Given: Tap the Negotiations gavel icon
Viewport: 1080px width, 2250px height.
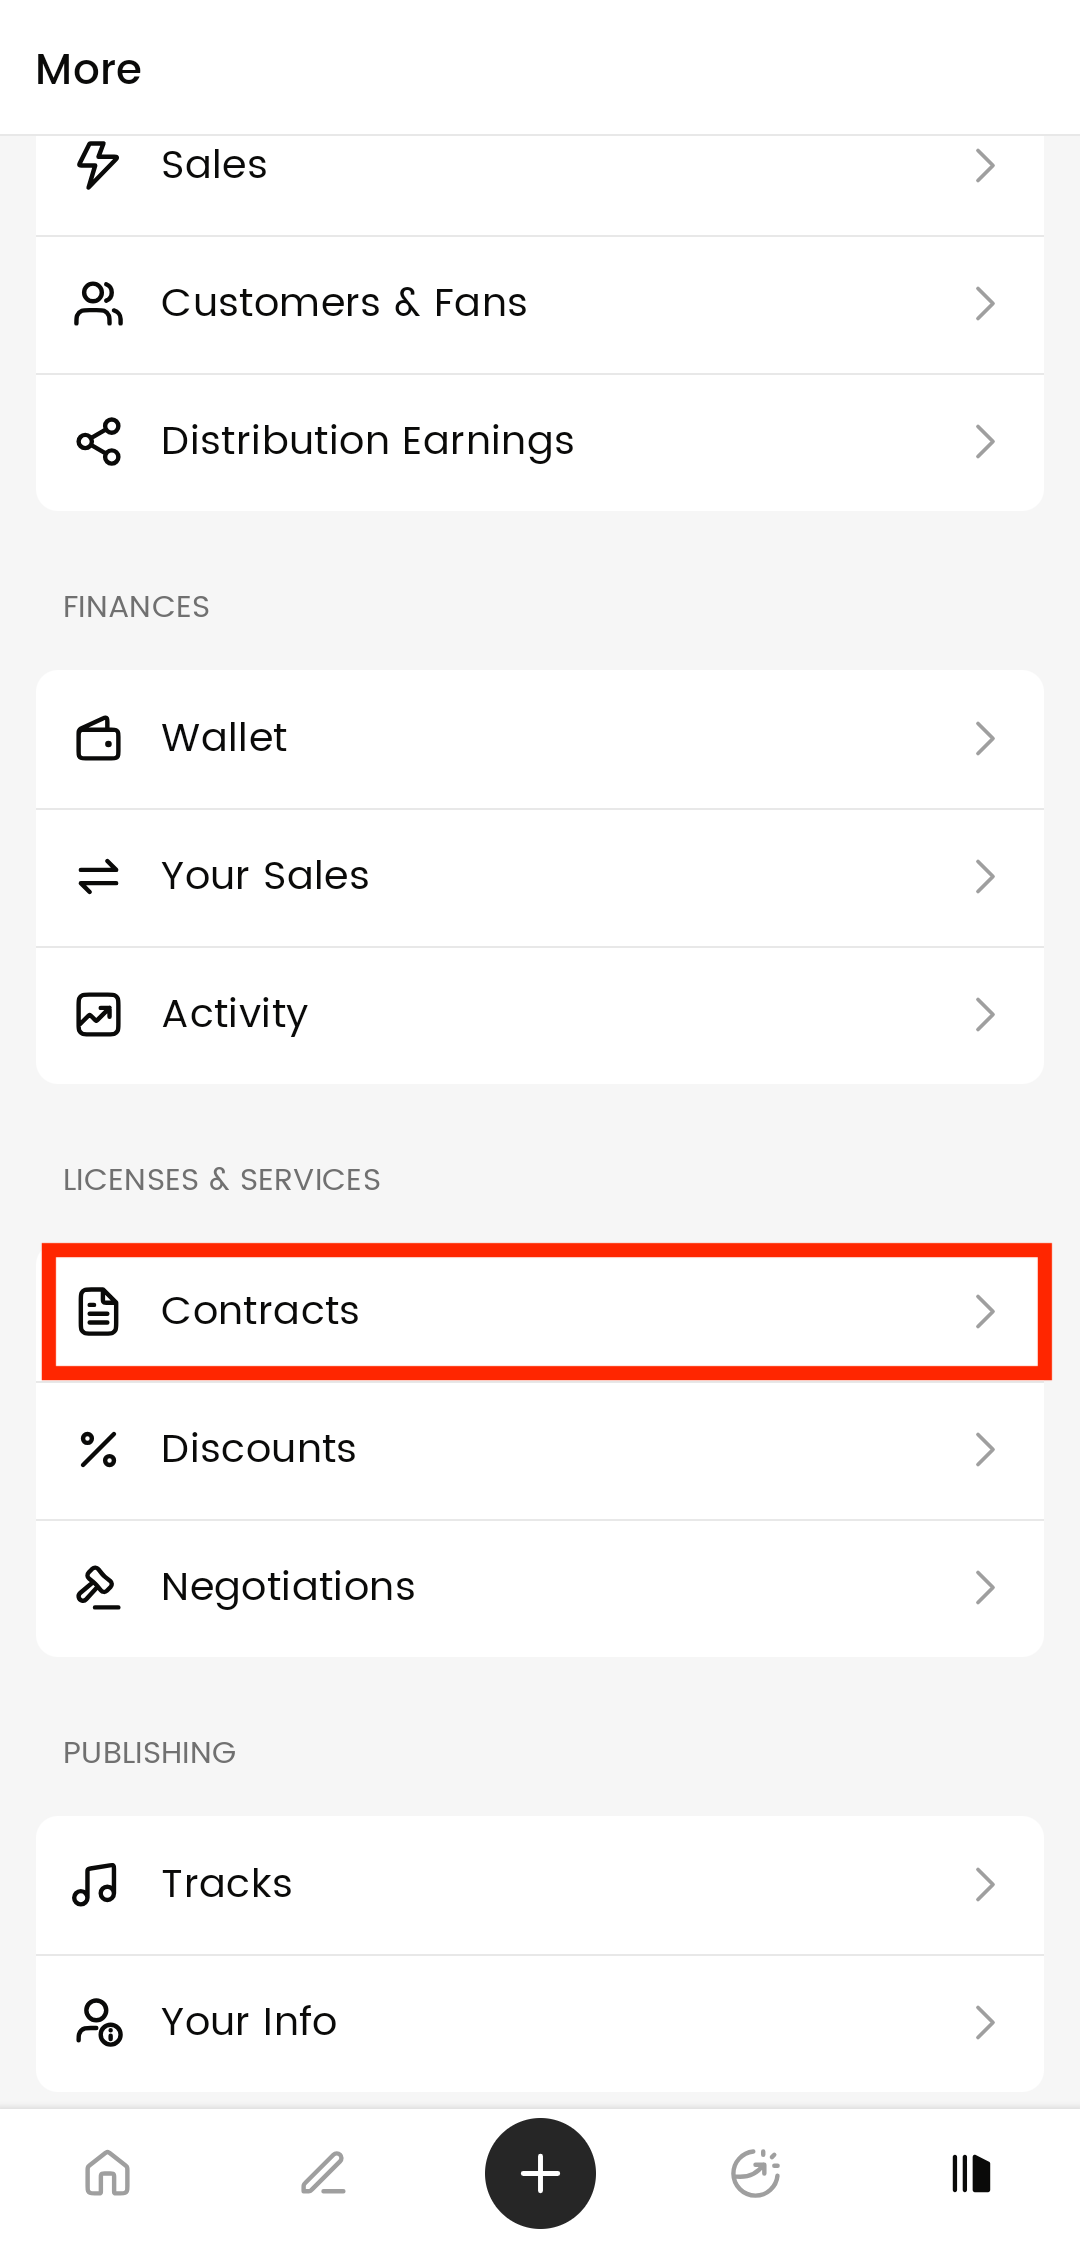Looking at the screenshot, I should pyautogui.click(x=98, y=1587).
